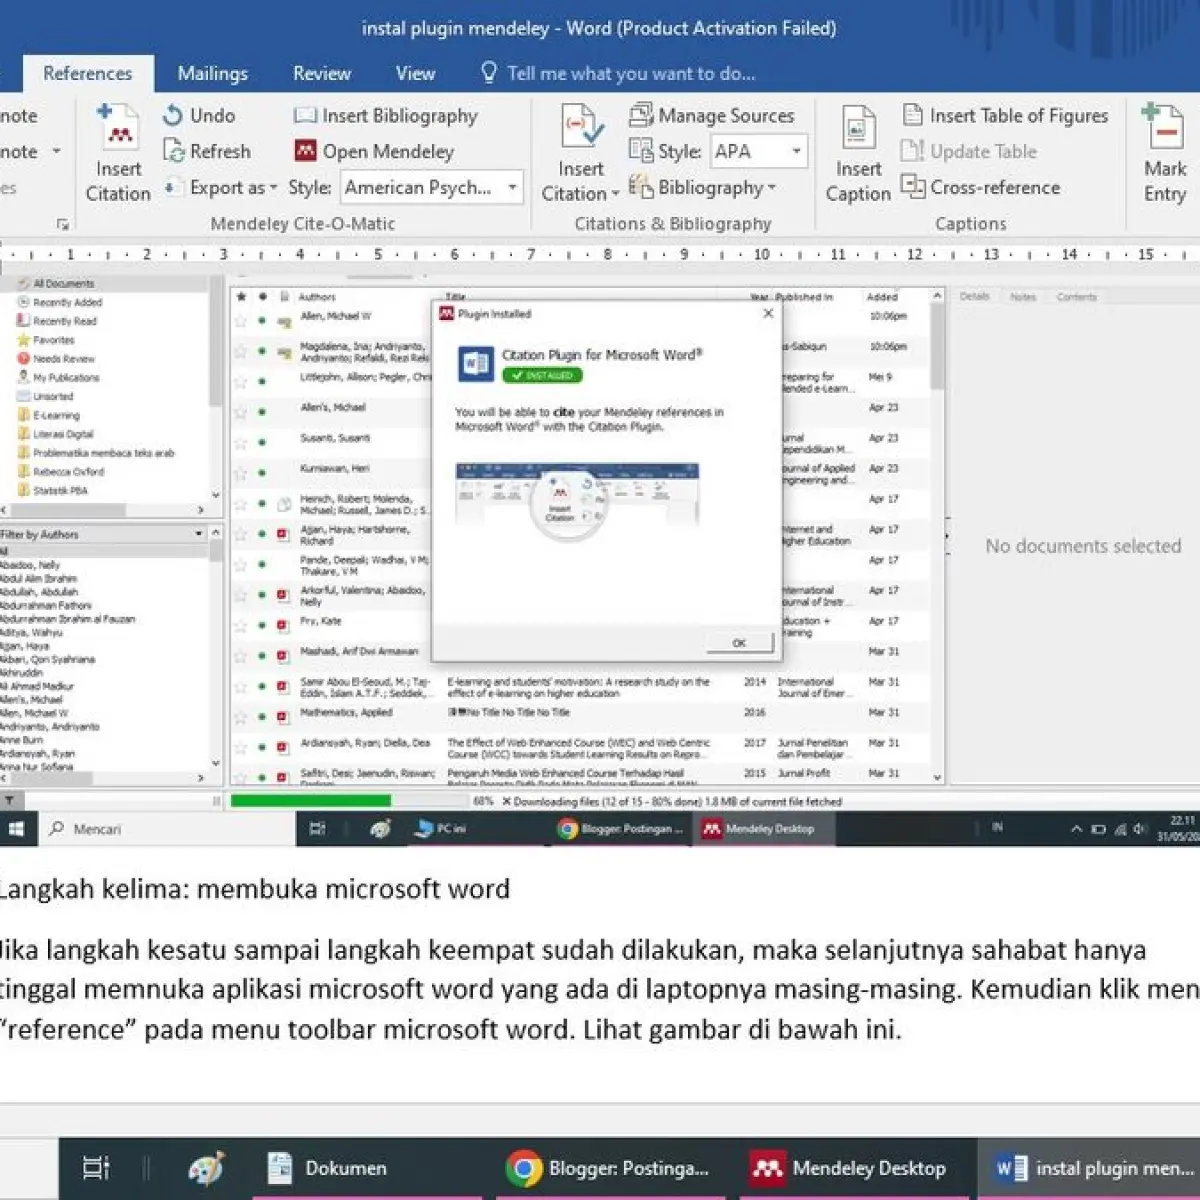
Task: Select My Publications in Mendeley sidebar
Action: coord(66,378)
